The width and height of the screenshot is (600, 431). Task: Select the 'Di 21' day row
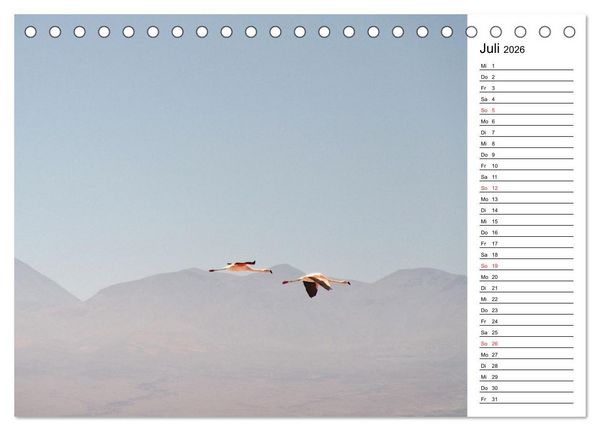point(527,288)
